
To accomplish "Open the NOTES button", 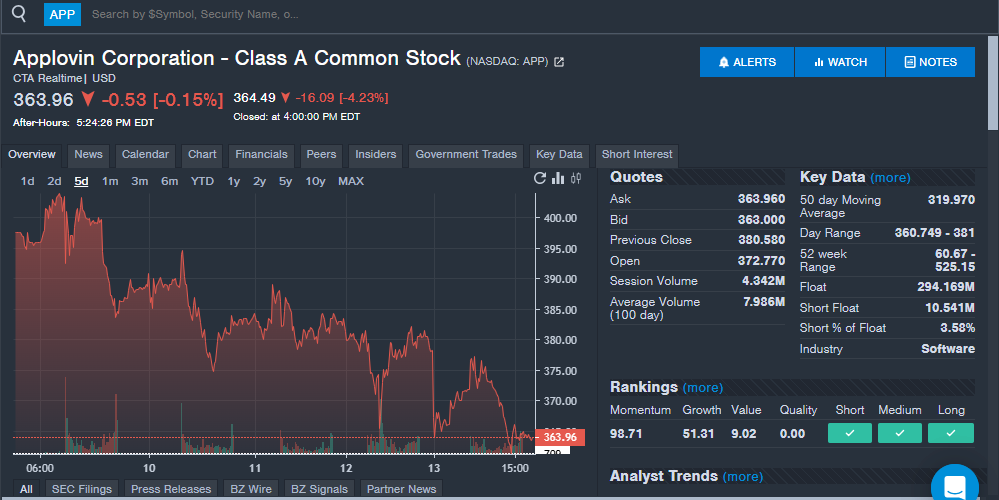I will 930,62.
